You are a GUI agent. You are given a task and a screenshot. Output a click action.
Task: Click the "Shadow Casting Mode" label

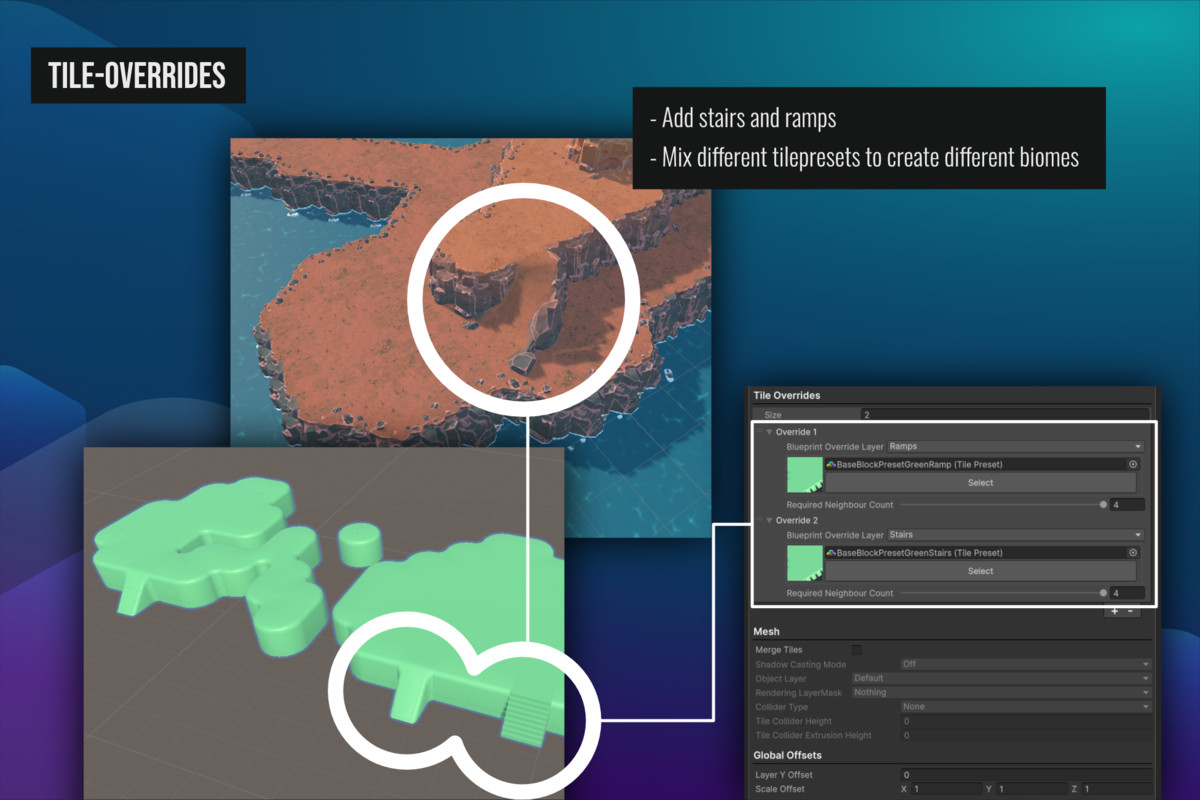pyautogui.click(x=800, y=664)
